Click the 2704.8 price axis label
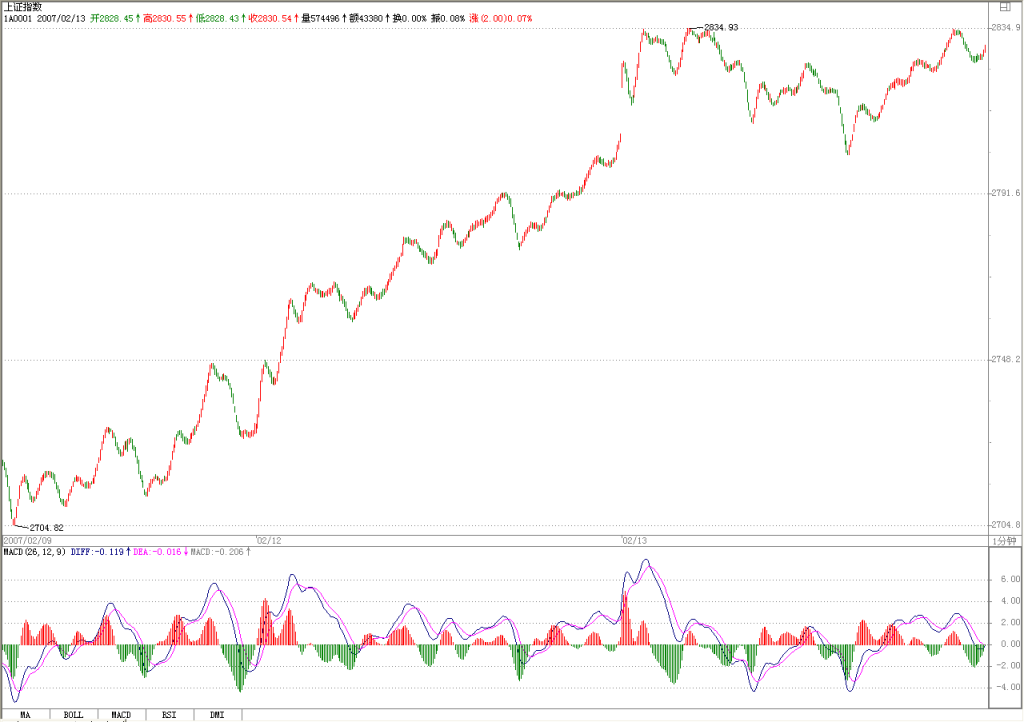Image resolution: width=1024 pixels, height=722 pixels. tap(1005, 525)
